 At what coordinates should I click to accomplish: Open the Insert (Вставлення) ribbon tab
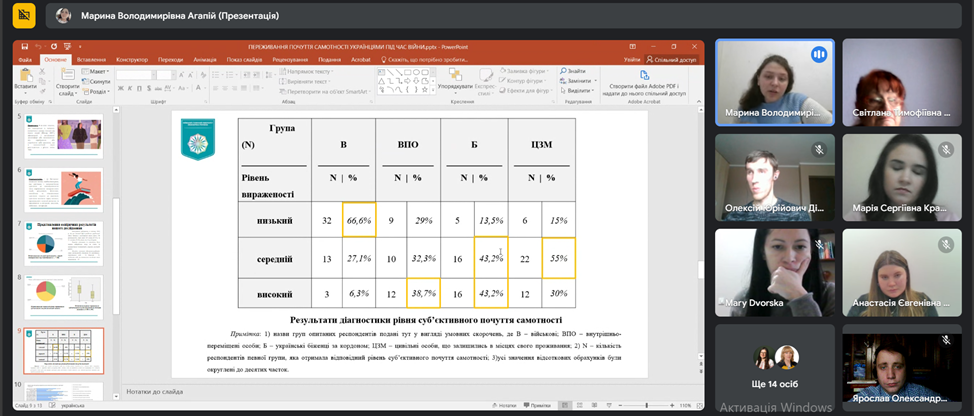pos(89,59)
